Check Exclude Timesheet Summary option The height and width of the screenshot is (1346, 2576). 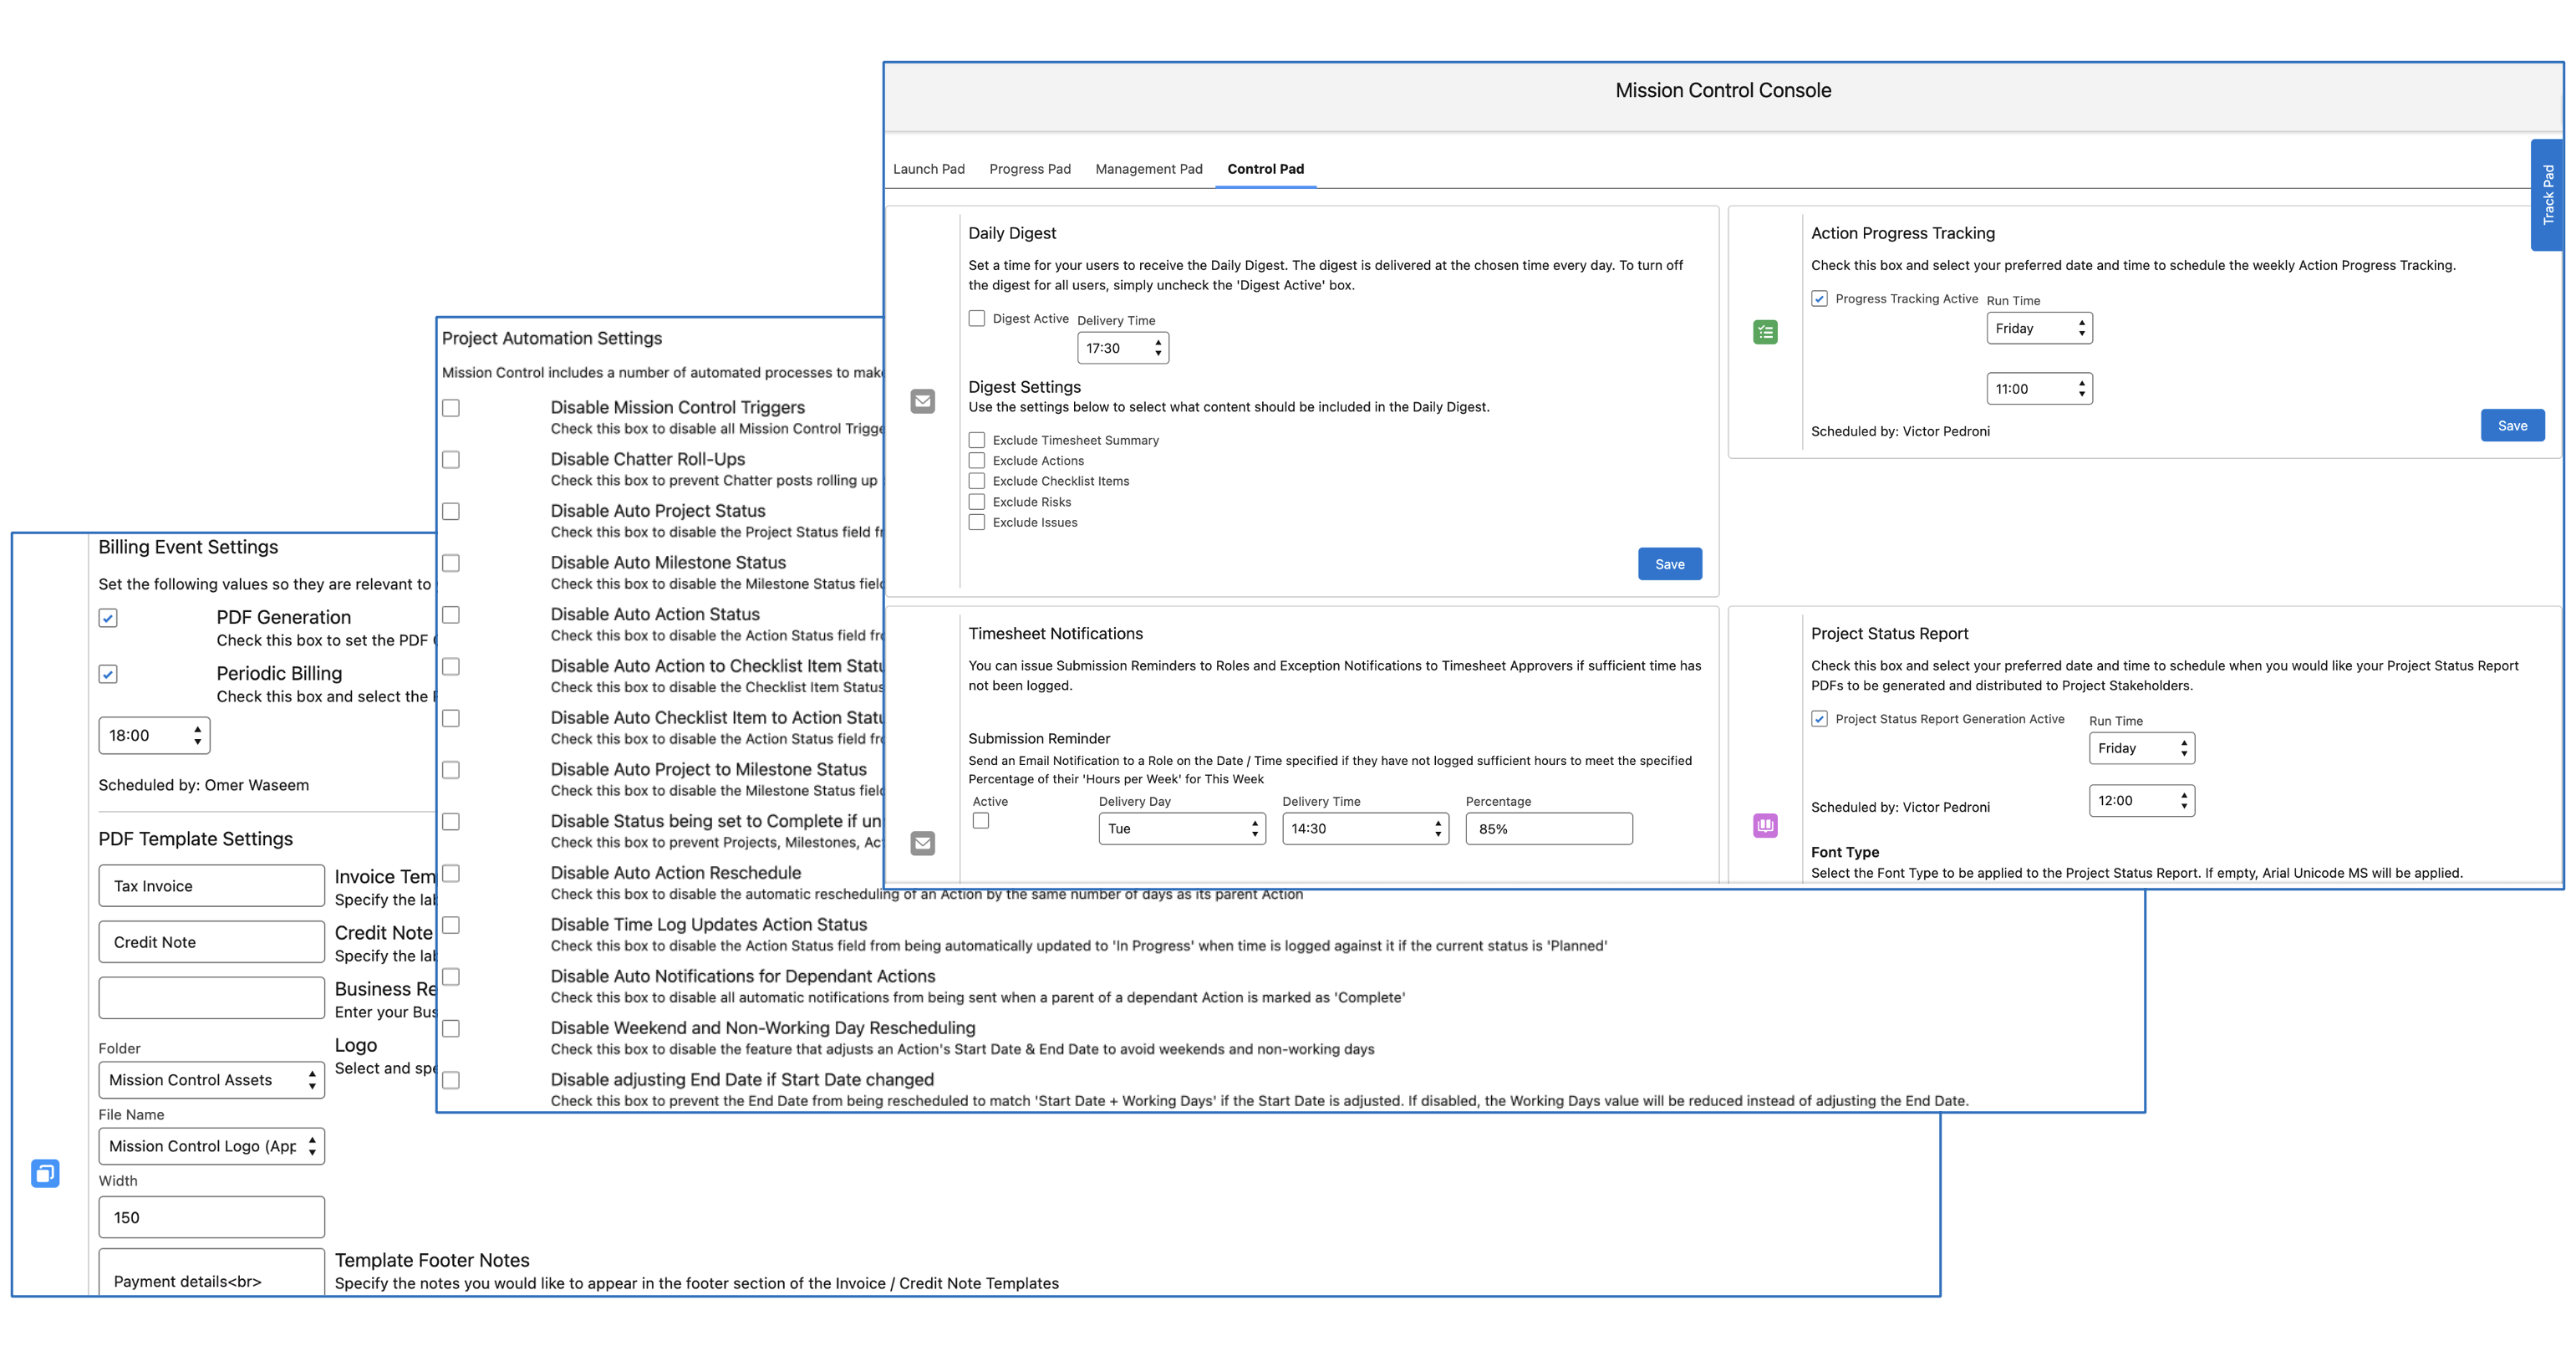click(x=976, y=440)
